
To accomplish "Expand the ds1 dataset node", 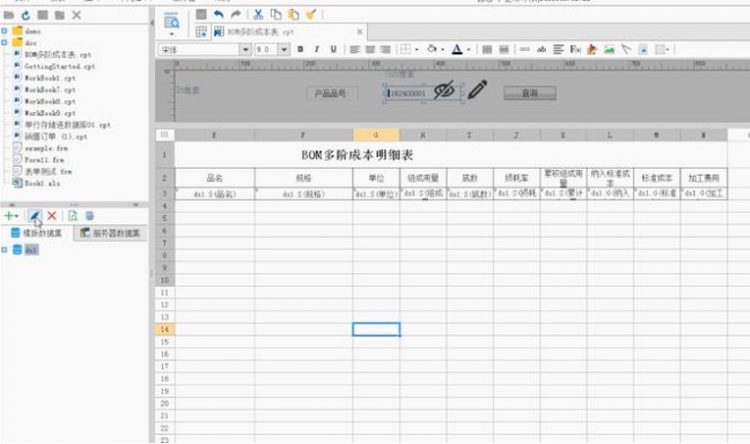I will 4,250.
